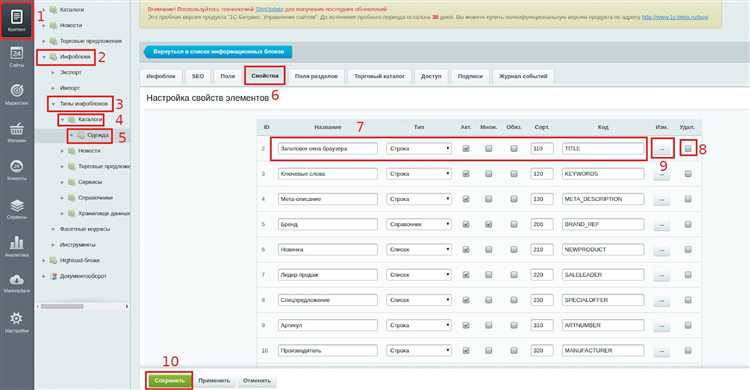The image size is (750, 390).
Task: Click the Сервисы folder icon in the tree
Action: pyautogui.click(x=72, y=182)
